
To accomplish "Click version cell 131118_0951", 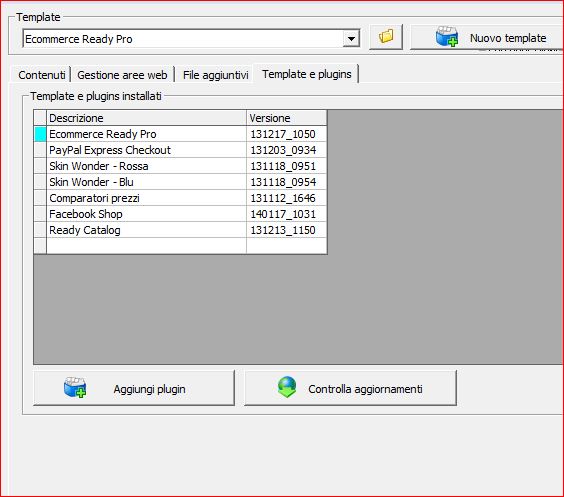I will 287,166.
